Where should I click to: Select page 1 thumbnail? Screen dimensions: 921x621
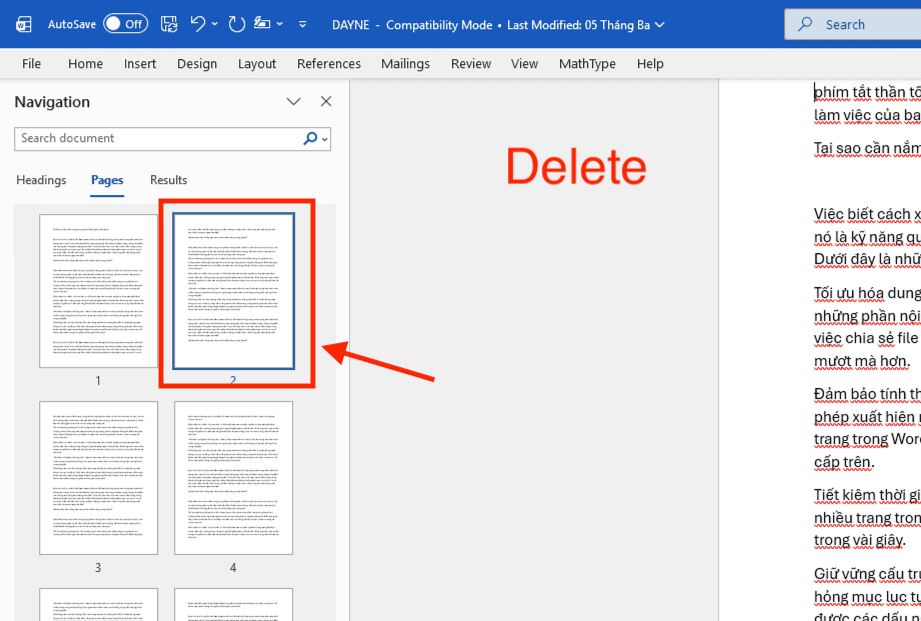click(98, 291)
